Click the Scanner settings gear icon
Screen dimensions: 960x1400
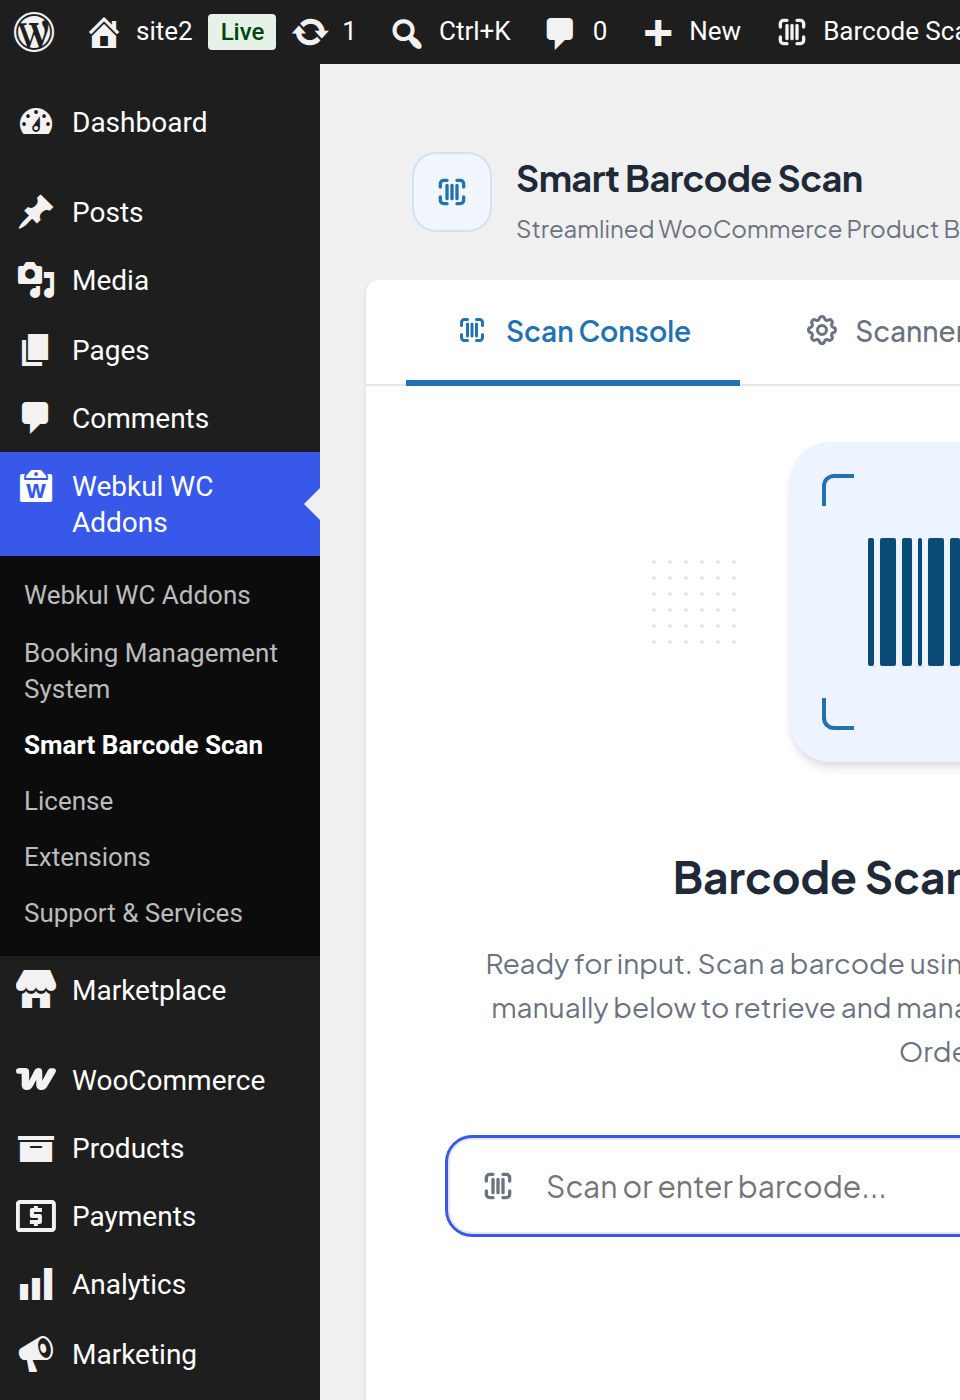click(x=822, y=330)
